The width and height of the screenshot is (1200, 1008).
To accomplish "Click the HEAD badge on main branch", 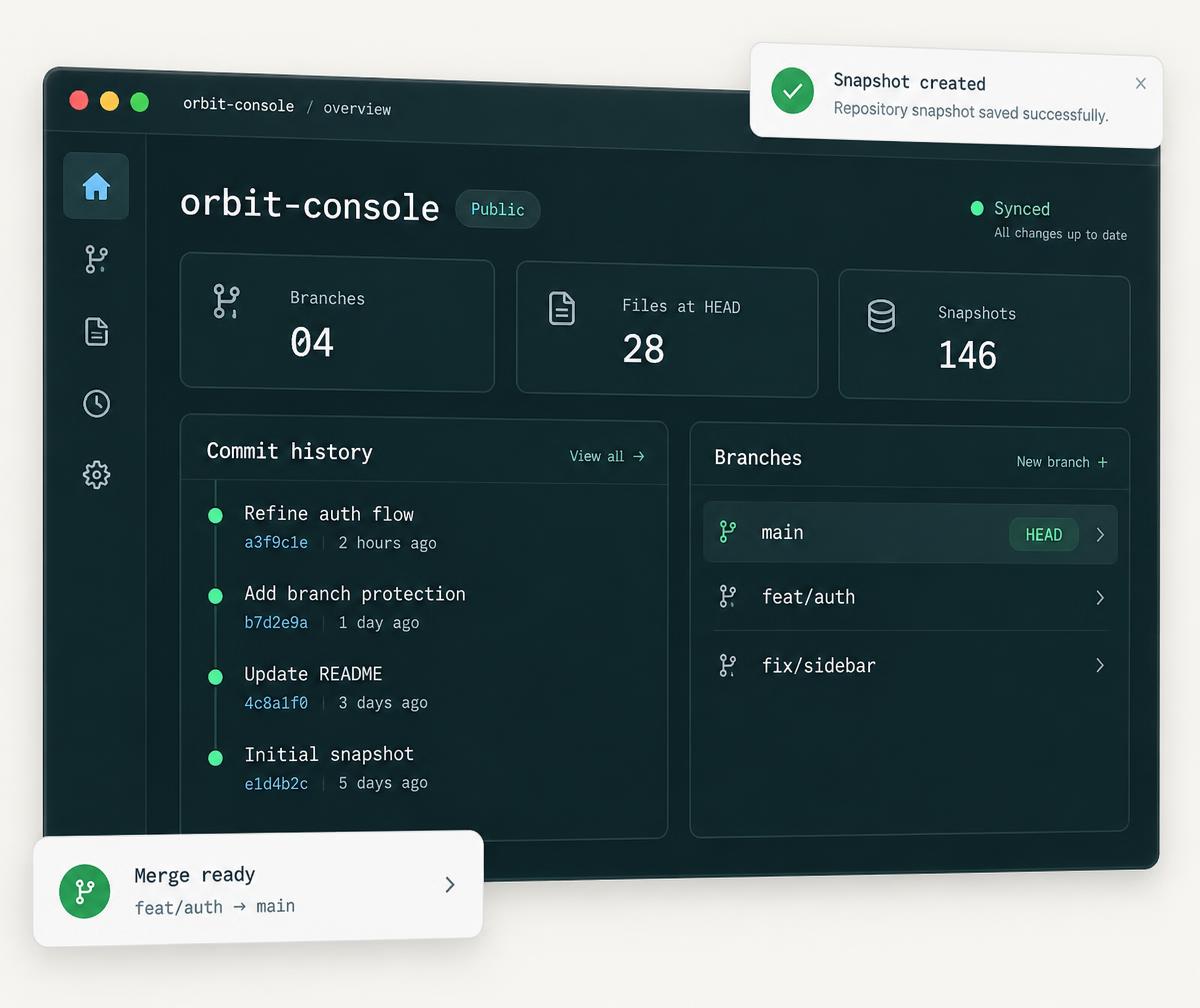I will tap(1044, 534).
